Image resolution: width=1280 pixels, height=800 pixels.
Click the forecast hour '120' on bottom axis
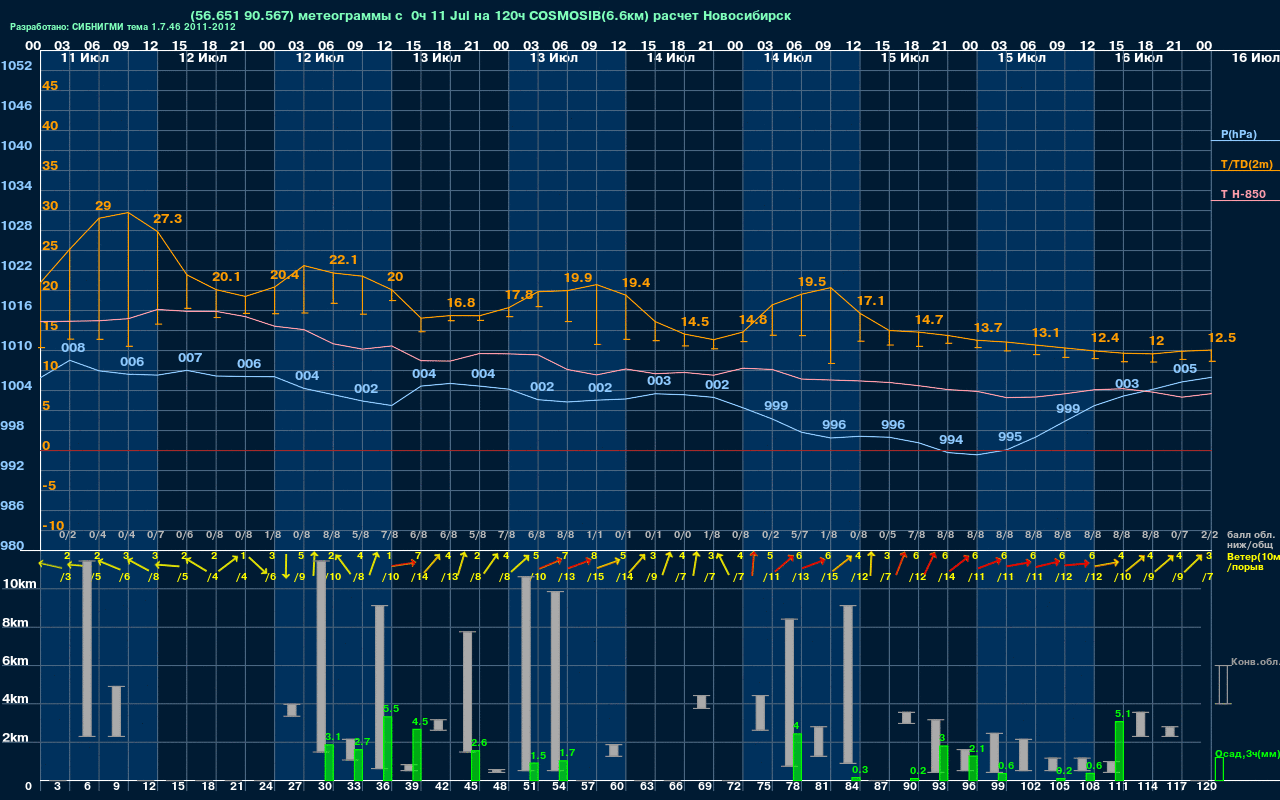[1207, 787]
